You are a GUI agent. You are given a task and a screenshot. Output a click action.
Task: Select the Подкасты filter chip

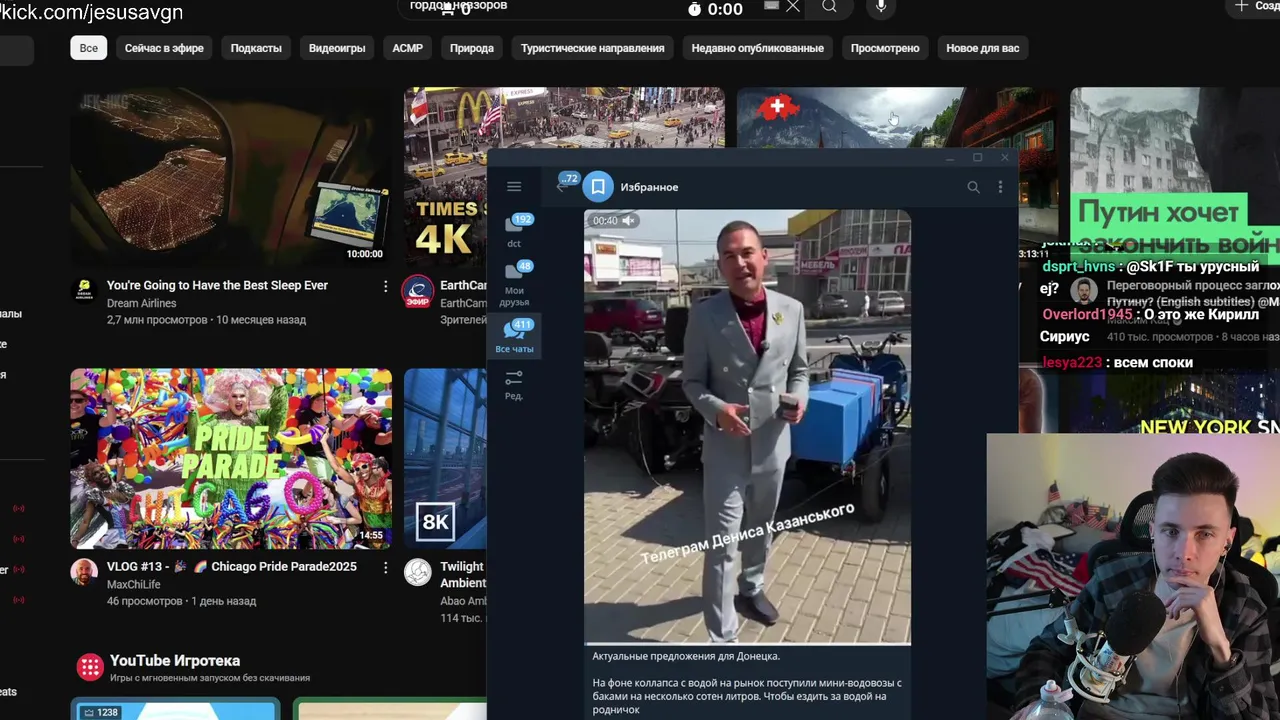coord(256,48)
